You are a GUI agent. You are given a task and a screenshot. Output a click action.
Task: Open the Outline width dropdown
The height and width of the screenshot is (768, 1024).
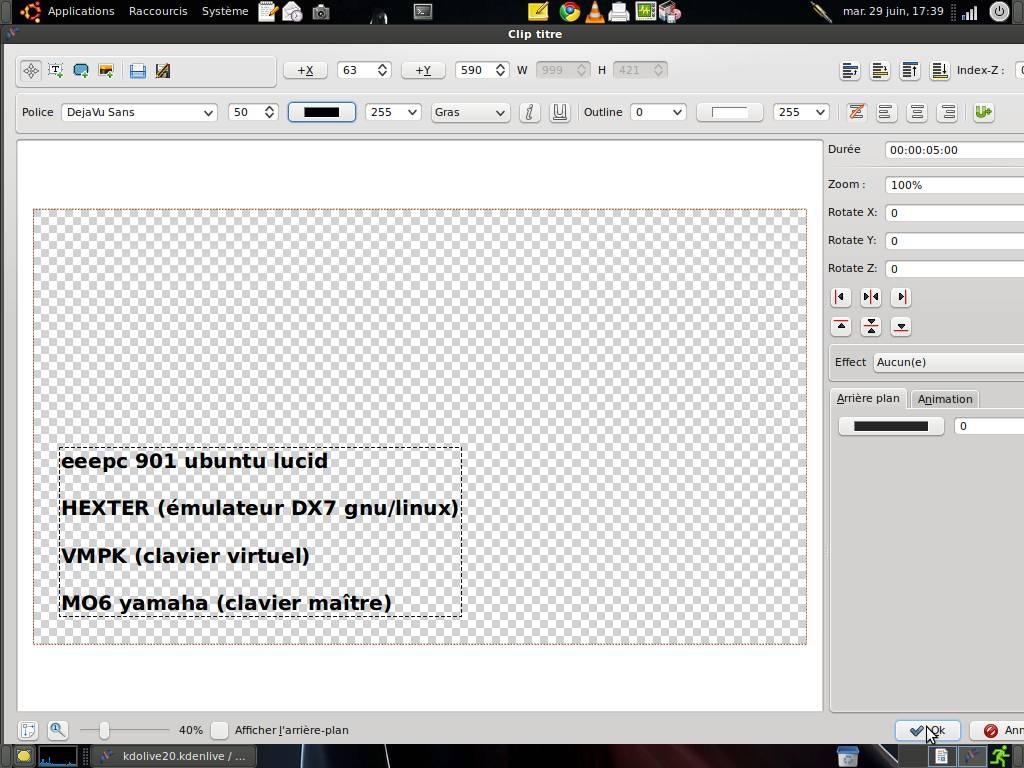(658, 112)
